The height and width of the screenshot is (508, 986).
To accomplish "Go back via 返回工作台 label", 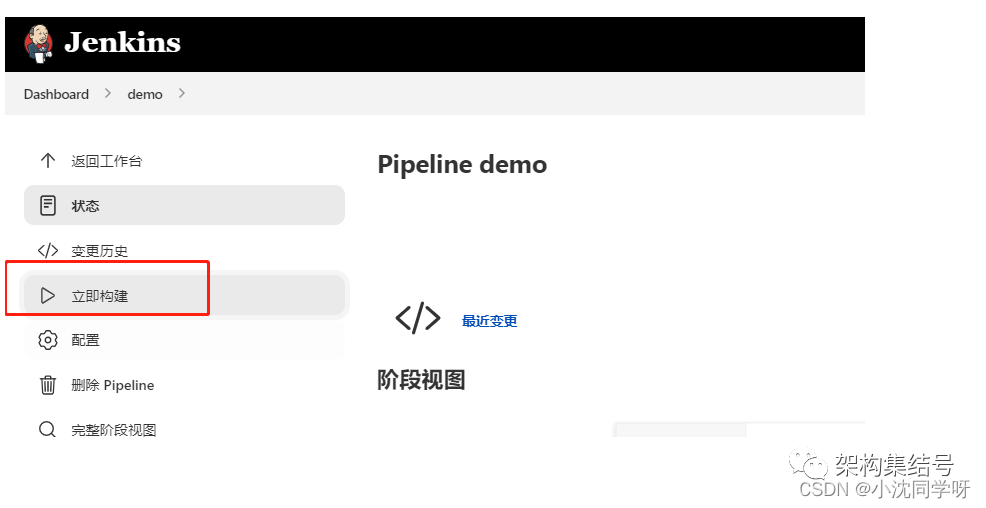I will pos(106,161).
